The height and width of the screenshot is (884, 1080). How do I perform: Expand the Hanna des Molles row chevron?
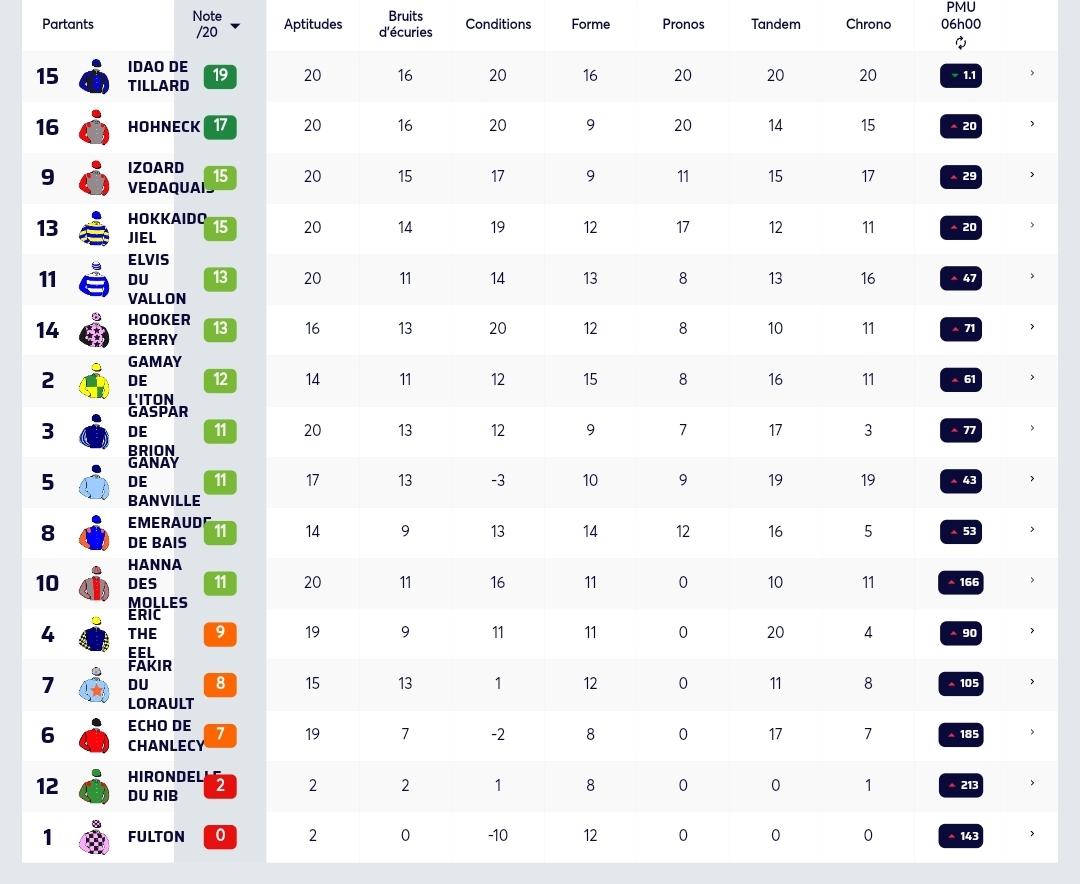click(x=1032, y=580)
